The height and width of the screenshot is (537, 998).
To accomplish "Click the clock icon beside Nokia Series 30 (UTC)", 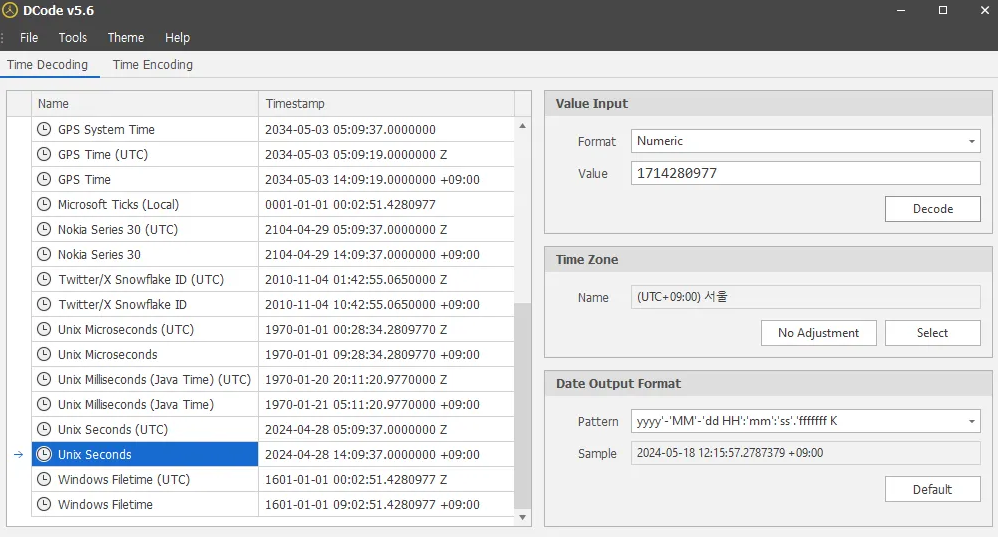I will (44, 229).
